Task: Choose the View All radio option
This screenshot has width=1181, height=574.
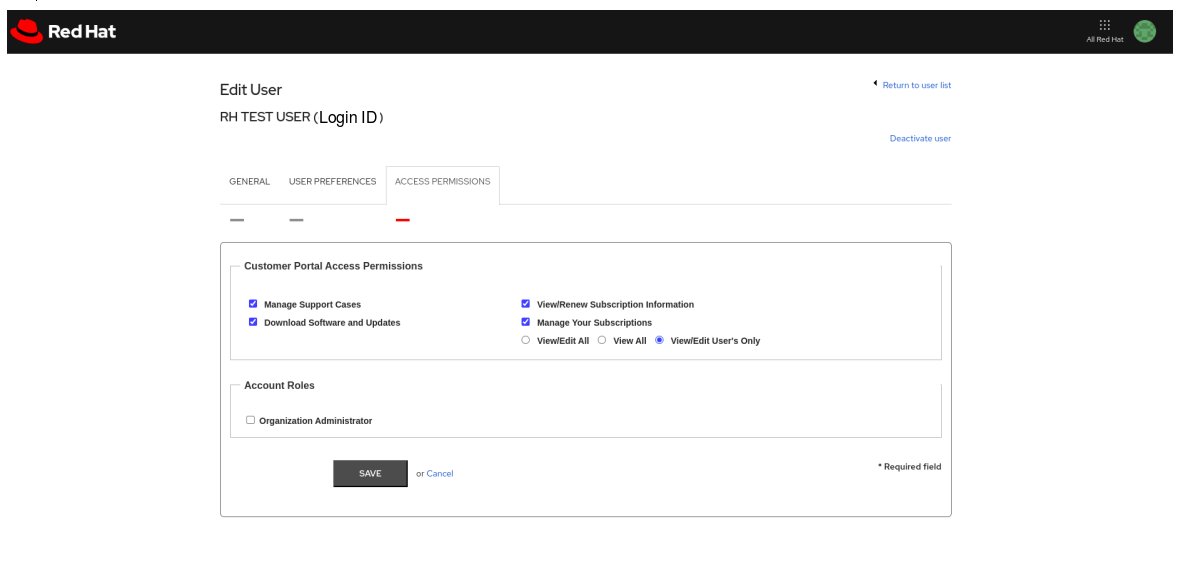Action: tap(602, 340)
